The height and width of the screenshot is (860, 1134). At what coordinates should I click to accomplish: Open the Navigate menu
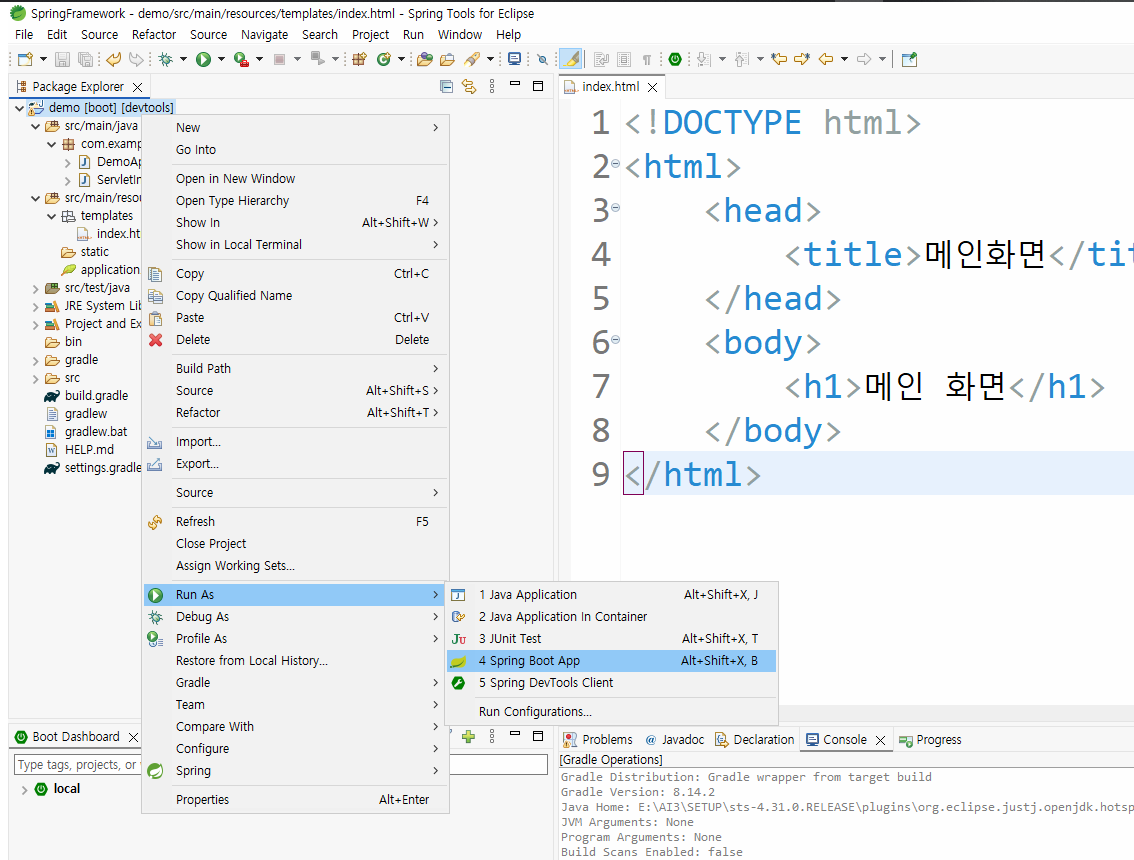click(x=265, y=35)
